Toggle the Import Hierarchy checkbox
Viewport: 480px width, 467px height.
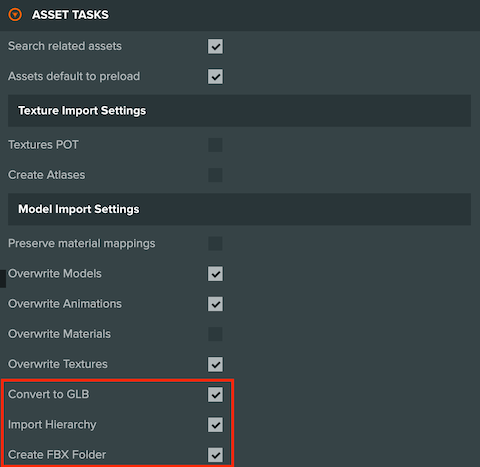[215, 425]
